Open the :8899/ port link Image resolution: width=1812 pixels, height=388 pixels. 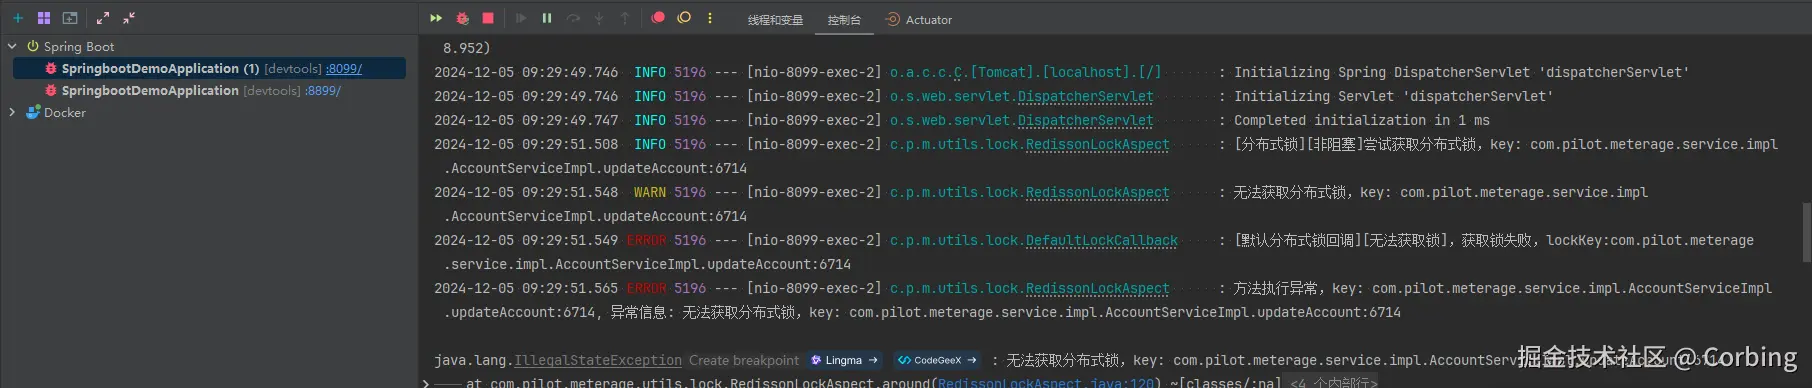[x=323, y=91]
